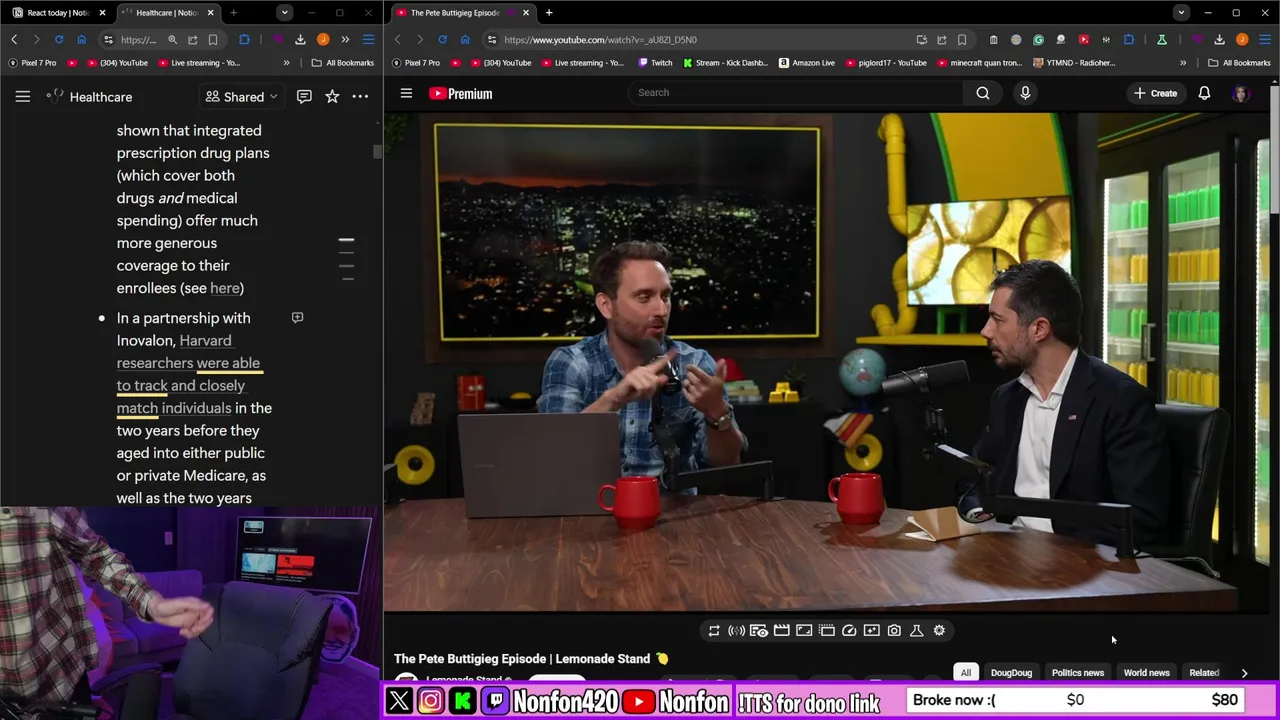Open Twitch bookmark in bookmarks bar
1280x720 pixels.
click(x=655, y=63)
